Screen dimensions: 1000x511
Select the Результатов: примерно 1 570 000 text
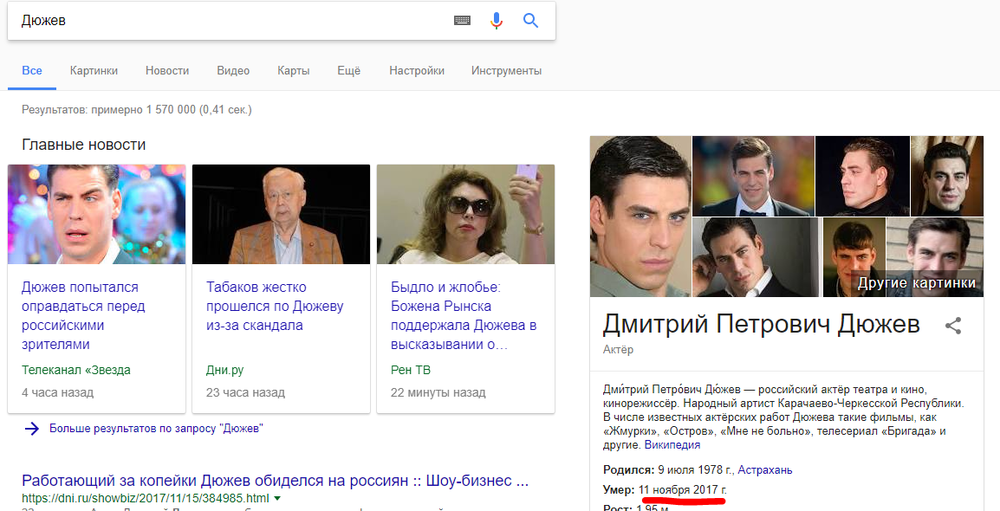136,110
